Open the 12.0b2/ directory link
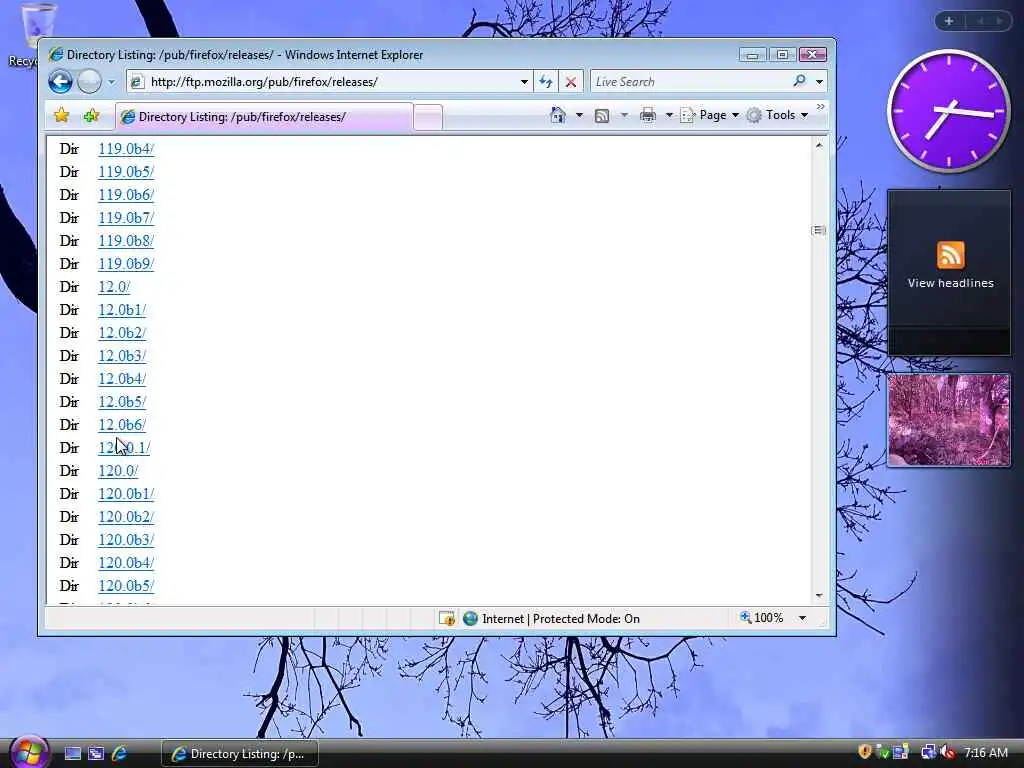Screen dimensions: 1024x768 point(122,332)
